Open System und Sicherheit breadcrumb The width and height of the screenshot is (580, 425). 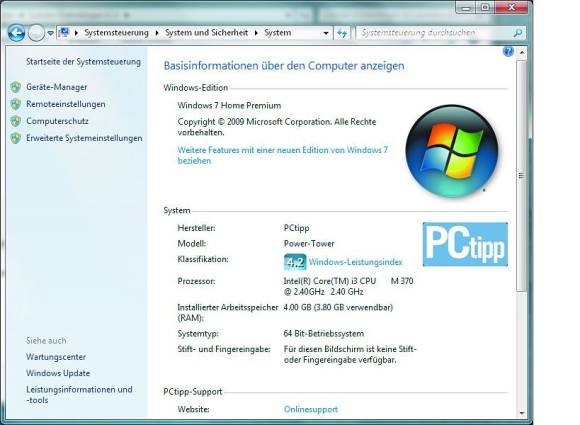pos(206,33)
